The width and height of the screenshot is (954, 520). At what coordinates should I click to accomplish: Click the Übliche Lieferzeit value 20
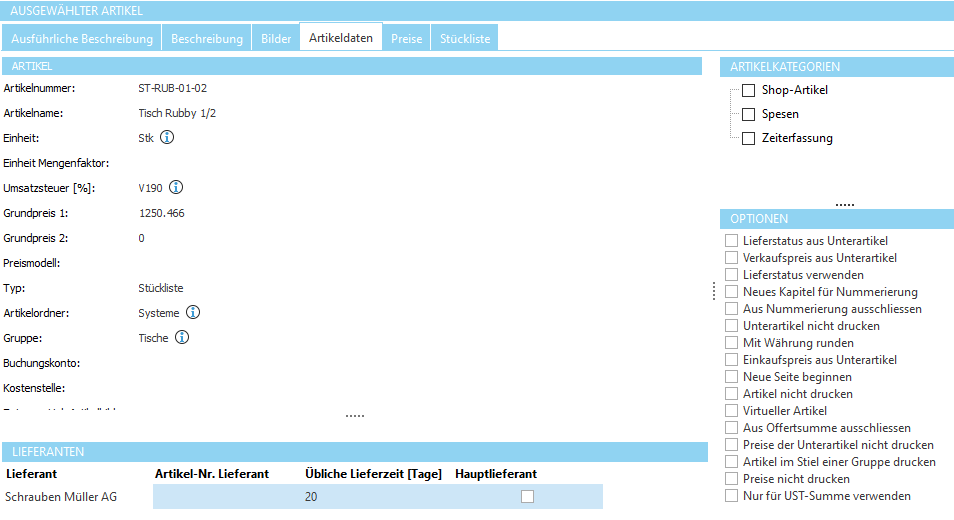[311, 496]
